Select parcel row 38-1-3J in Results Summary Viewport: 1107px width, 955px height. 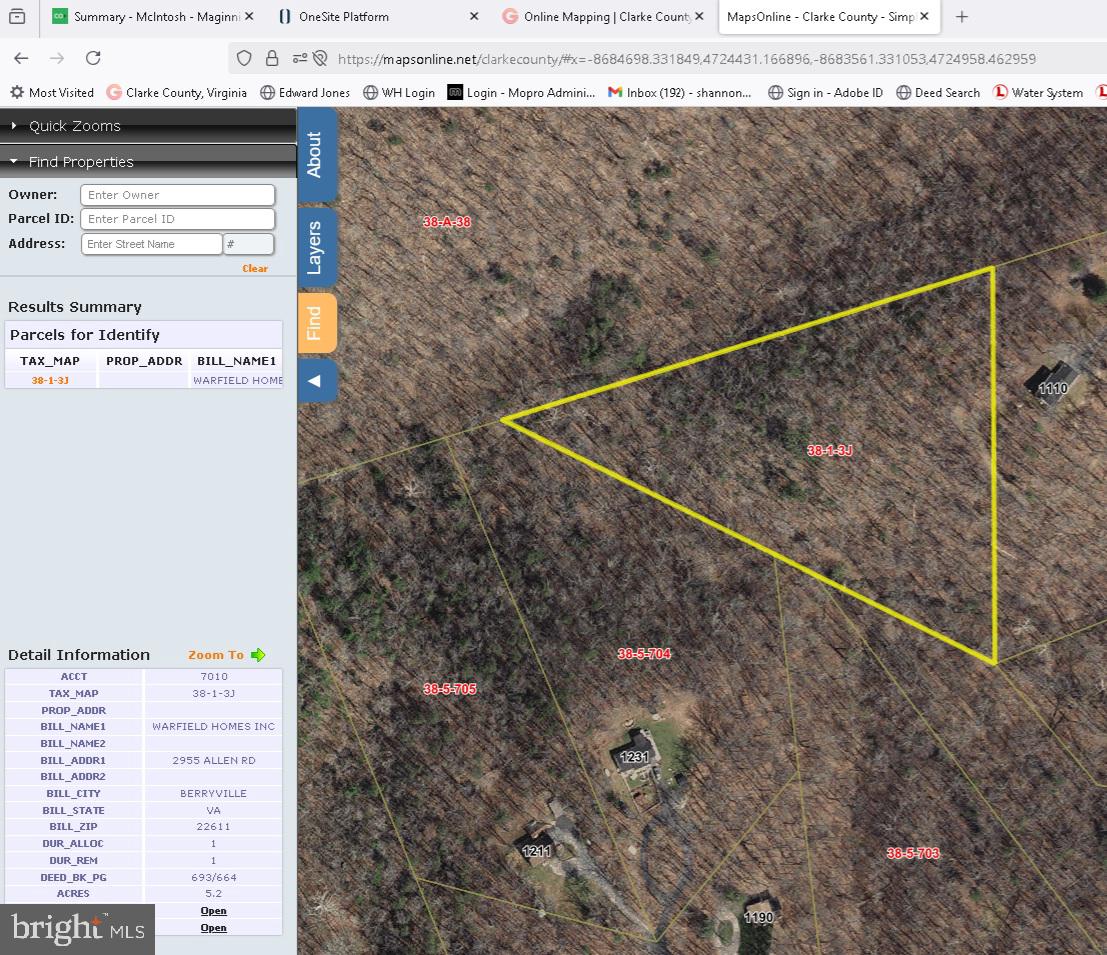coord(50,380)
